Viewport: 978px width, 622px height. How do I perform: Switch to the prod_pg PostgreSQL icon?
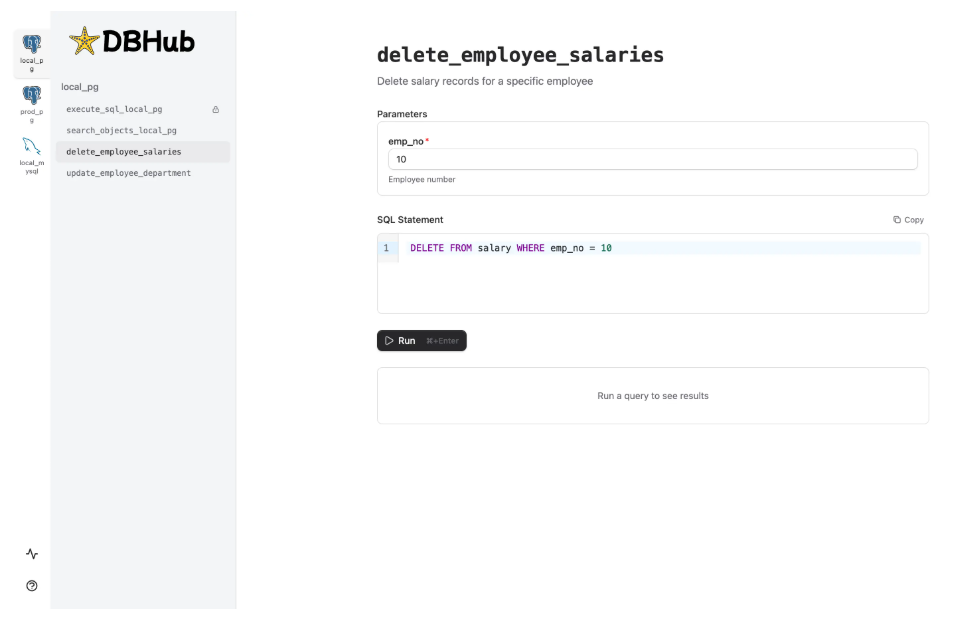coord(32,95)
